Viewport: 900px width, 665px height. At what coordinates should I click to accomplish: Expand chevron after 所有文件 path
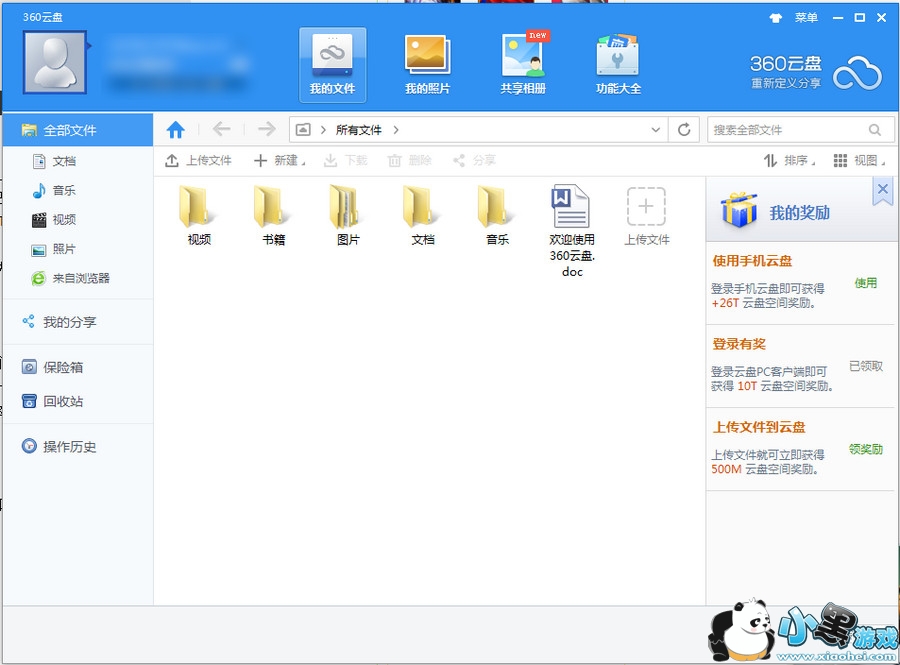click(396, 130)
